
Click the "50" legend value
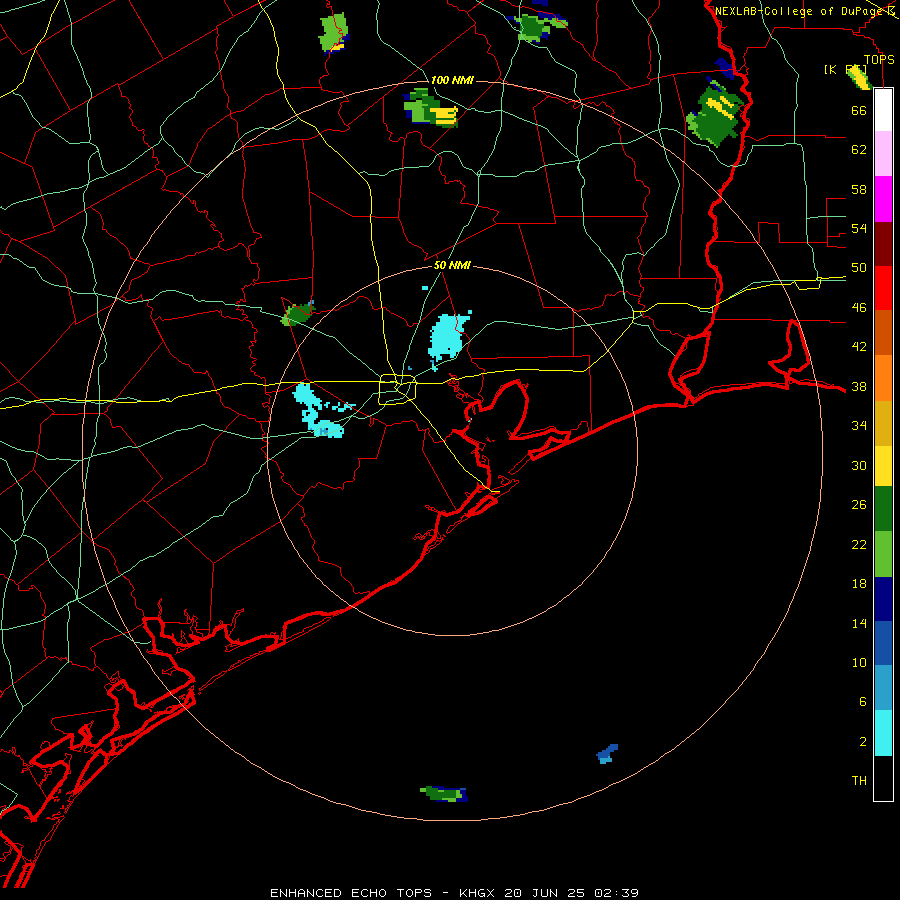pos(859,268)
